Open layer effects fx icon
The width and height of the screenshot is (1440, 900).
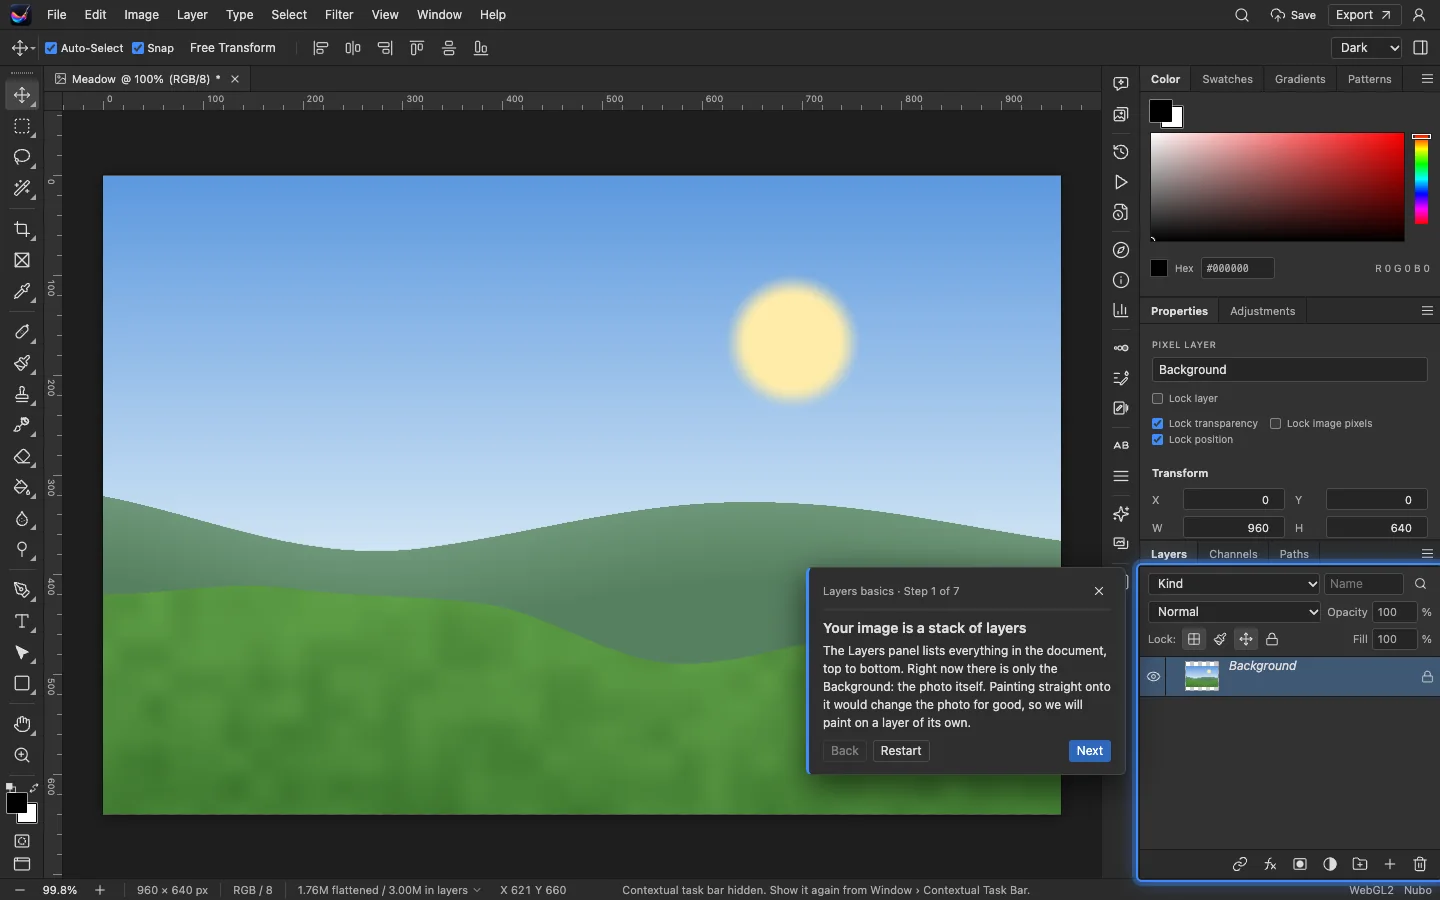coord(1270,864)
